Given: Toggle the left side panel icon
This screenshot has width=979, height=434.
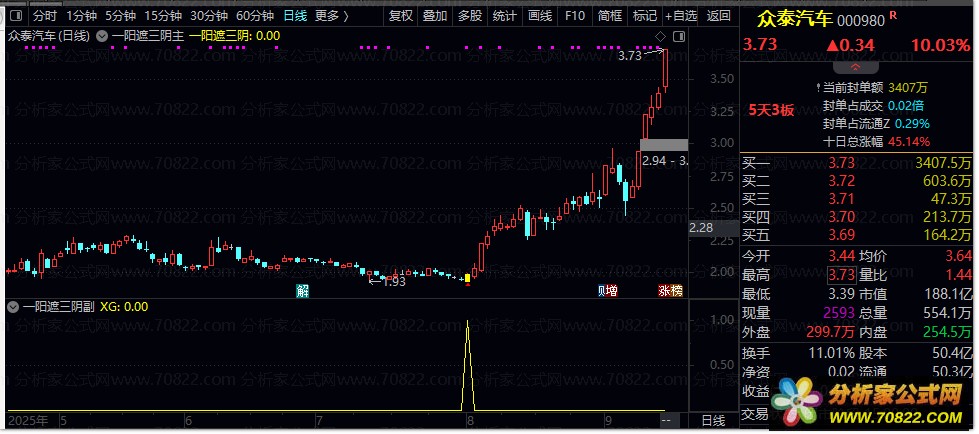Looking at the screenshot, I should (17, 16).
